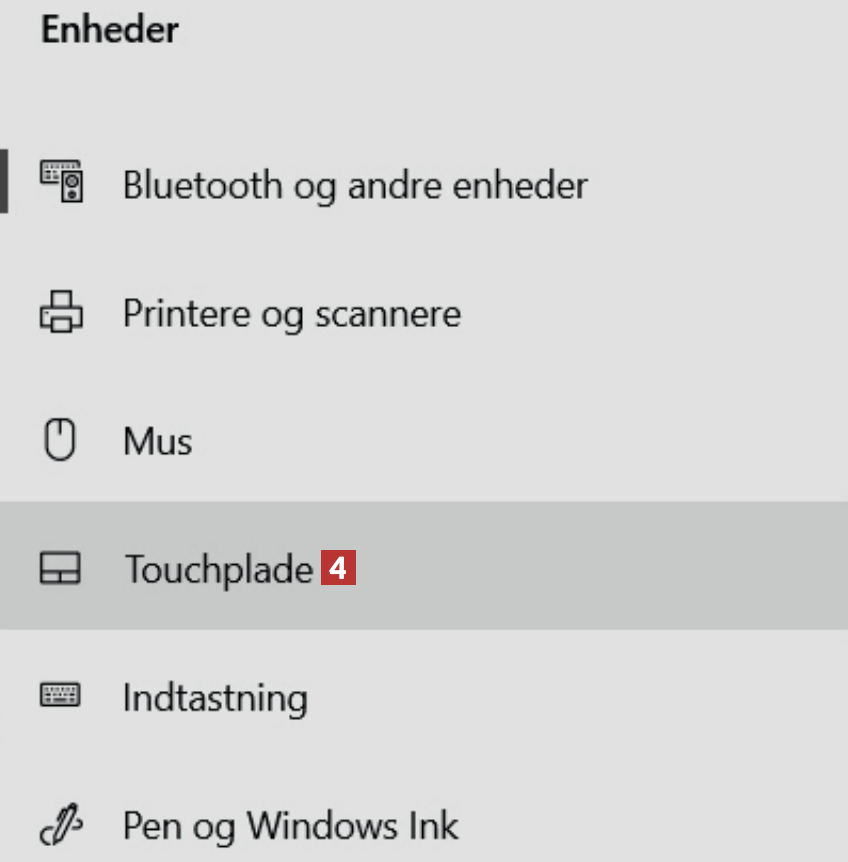The height and width of the screenshot is (862, 848).
Task: Select the pen icon for Windows Ink
Action: [x=60, y=826]
